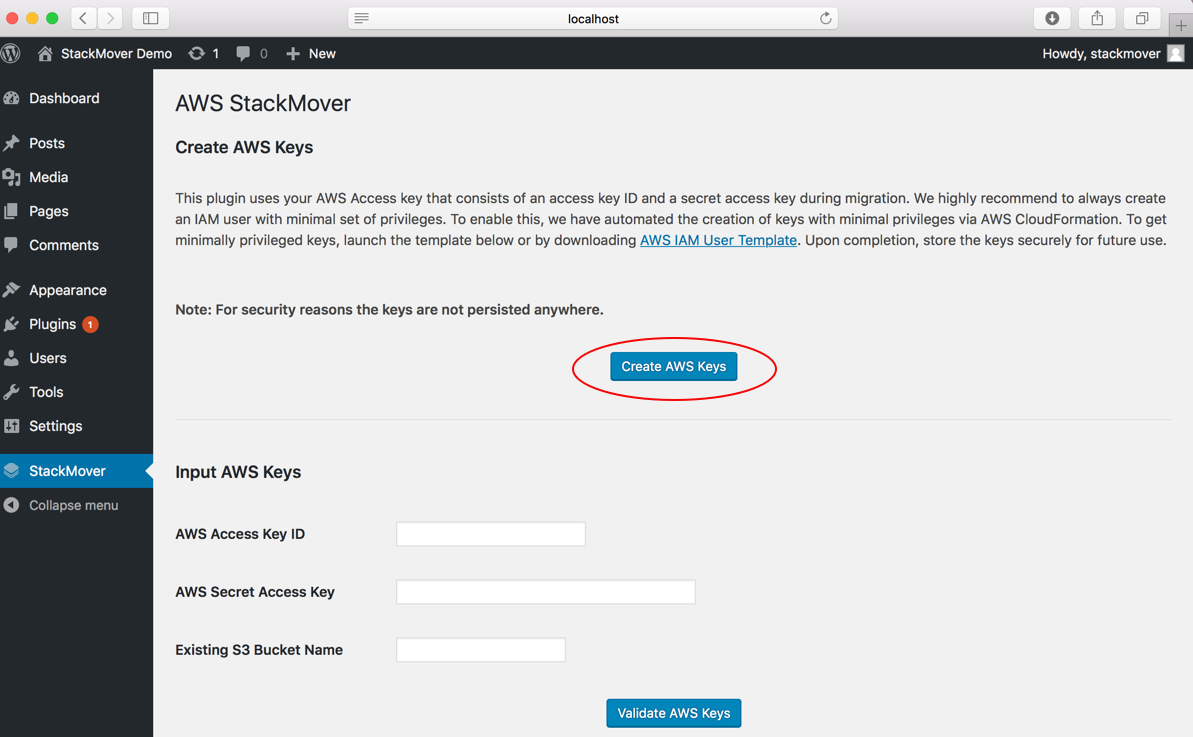Click the Tools wrench icon
This screenshot has height=737, width=1193.
(11, 392)
